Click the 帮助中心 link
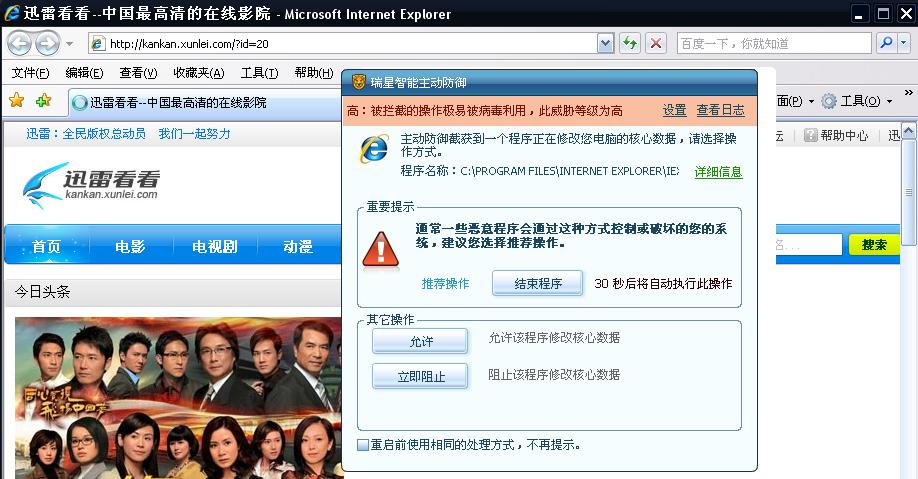Viewport: 918px width, 479px height. point(844,135)
